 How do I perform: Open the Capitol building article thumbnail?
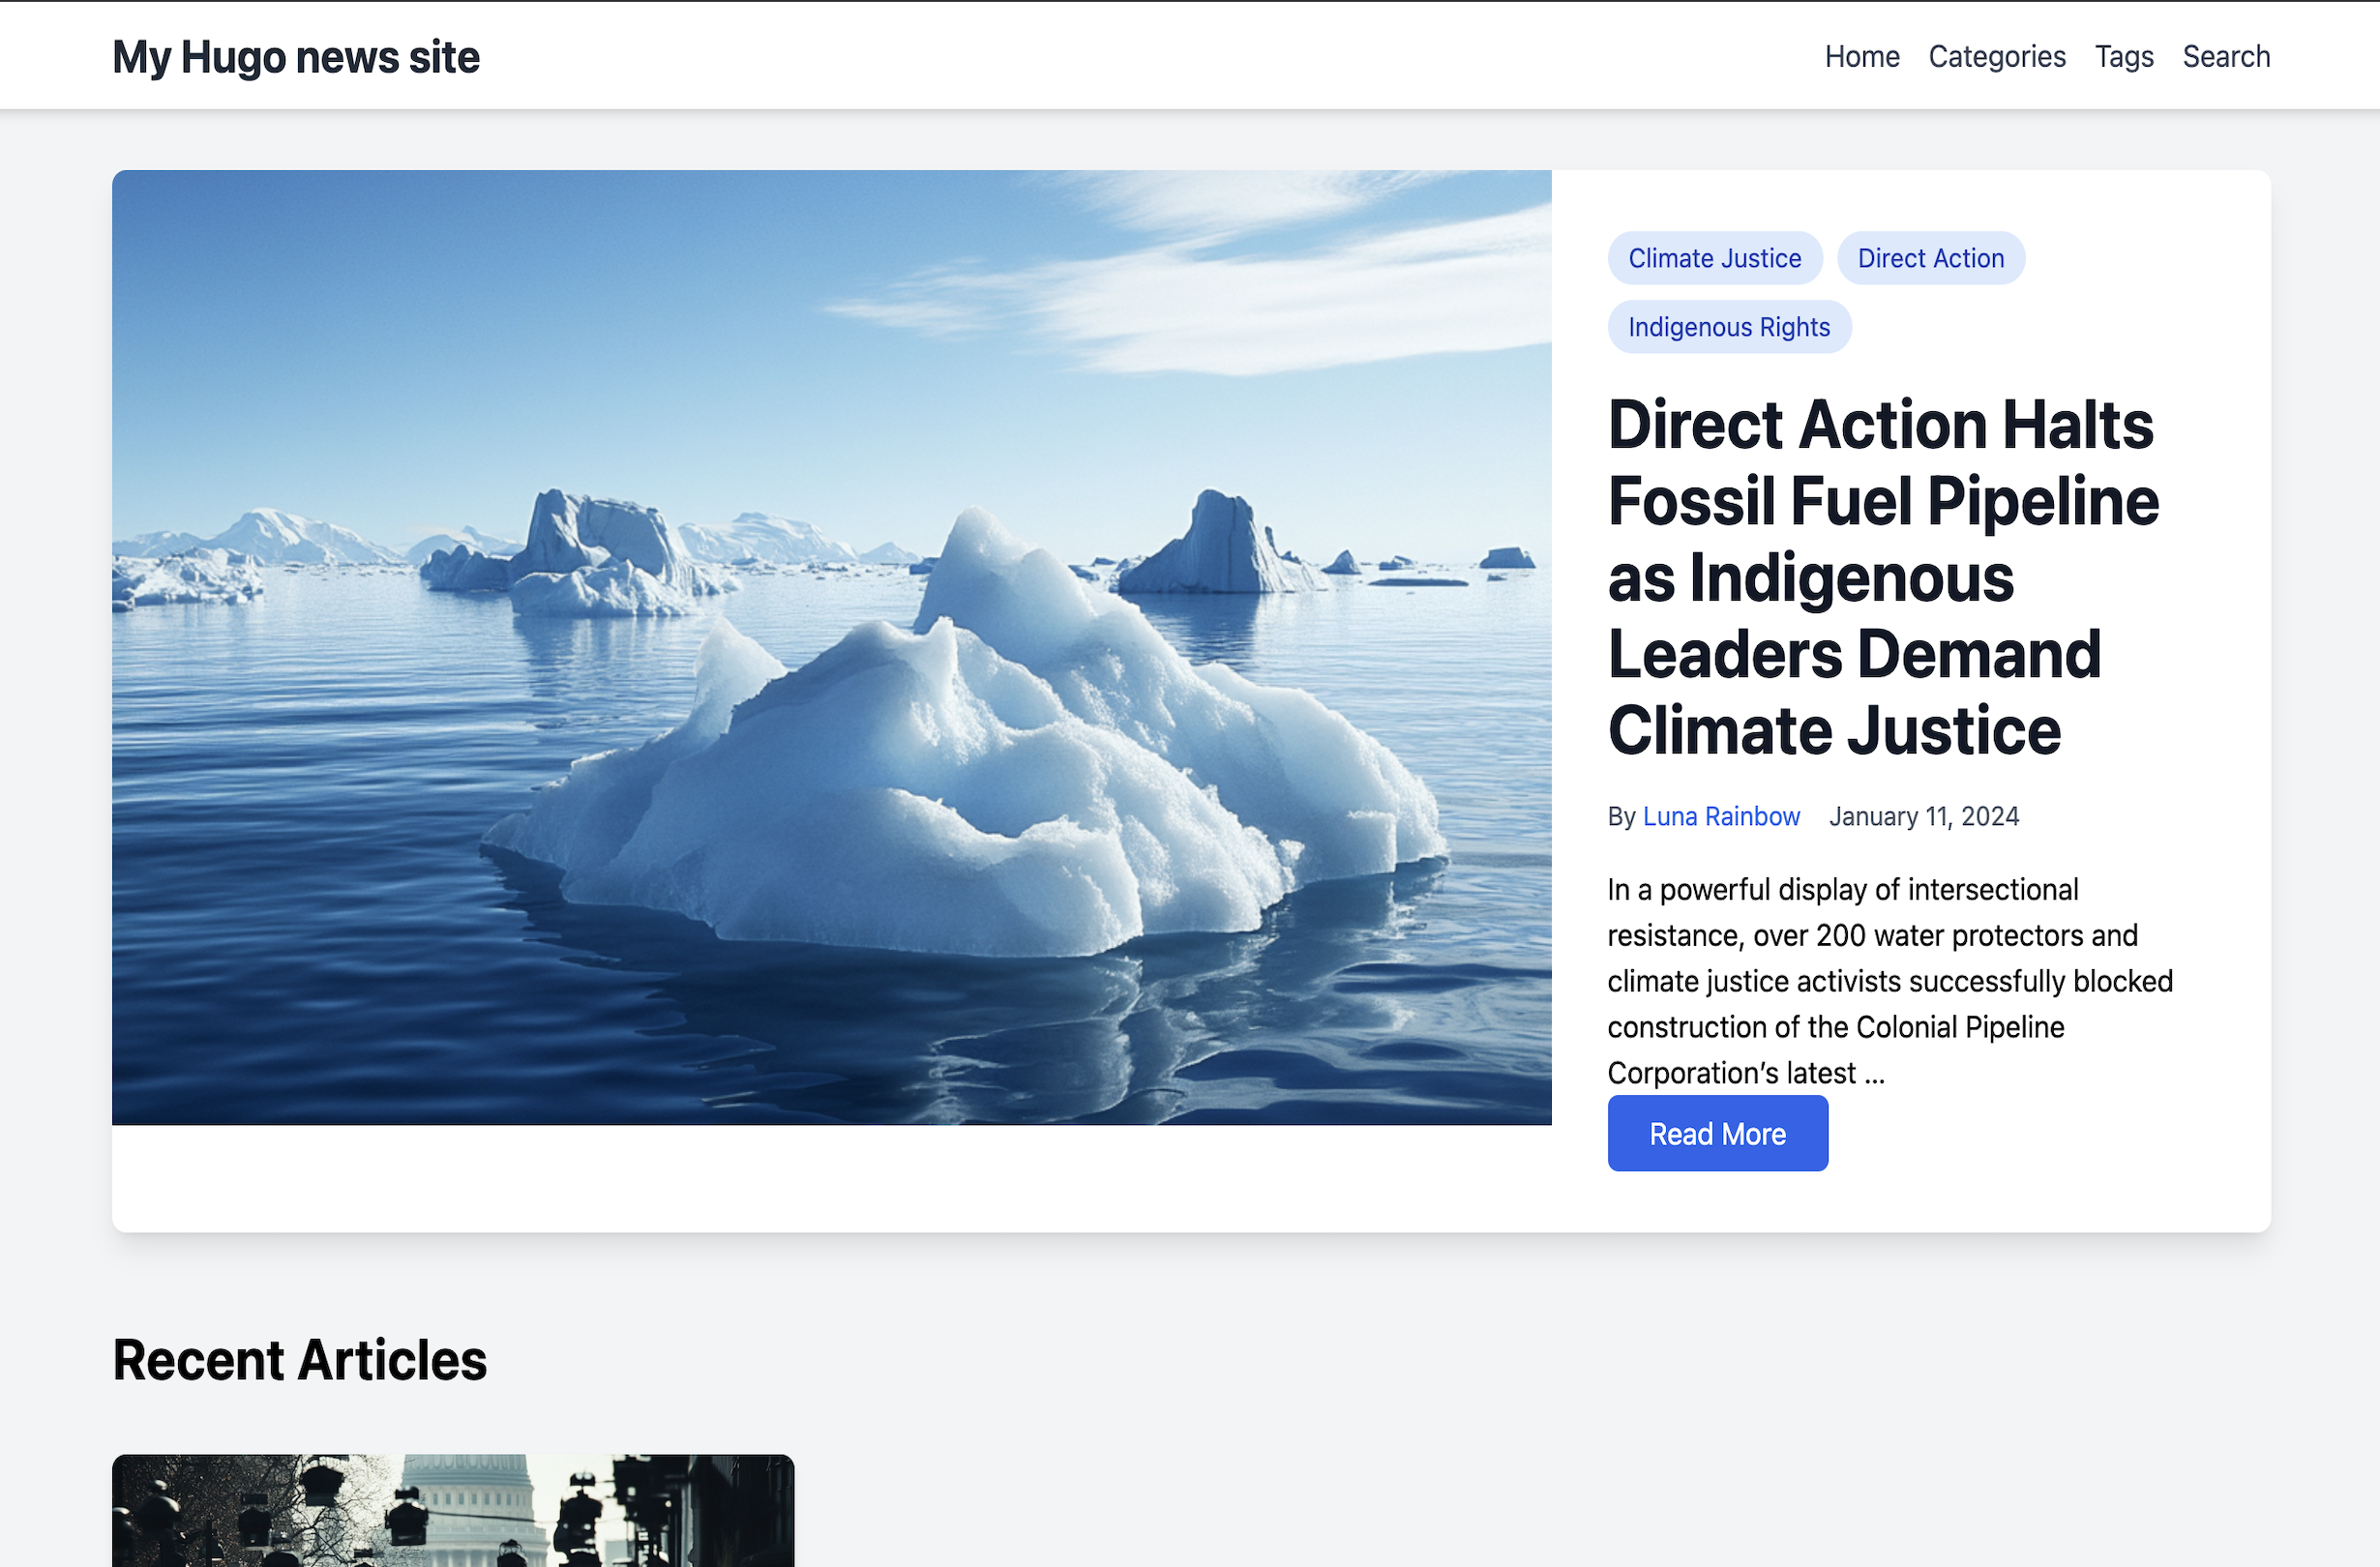point(452,1510)
